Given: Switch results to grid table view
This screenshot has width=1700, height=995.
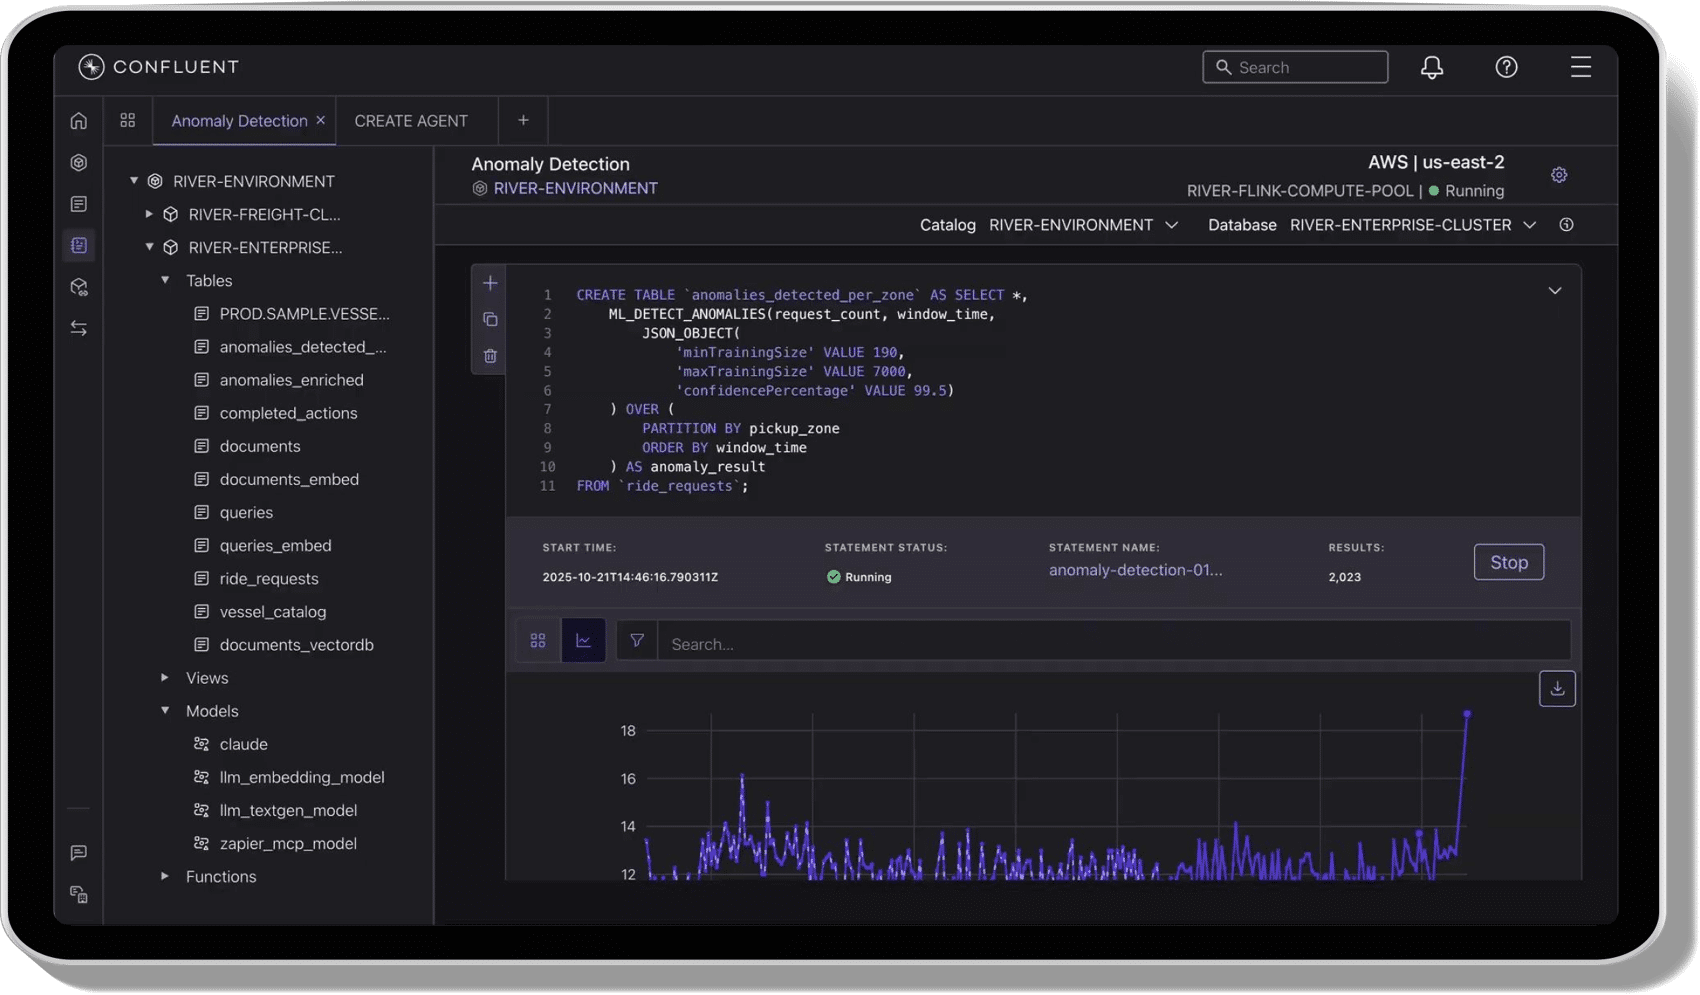Looking at the screenshot, I should pos(538,641).
